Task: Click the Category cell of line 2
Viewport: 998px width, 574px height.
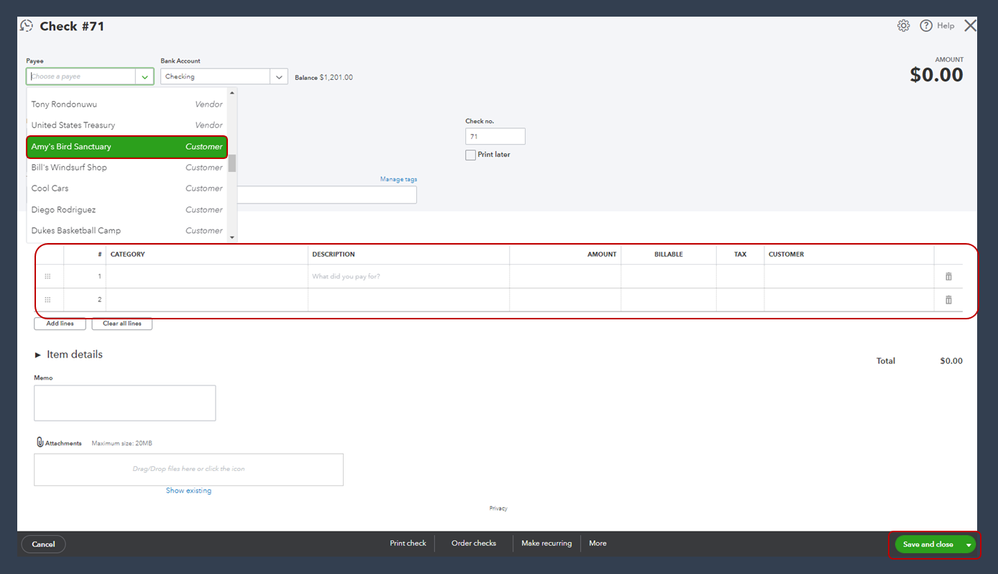Action: (207, 300)
